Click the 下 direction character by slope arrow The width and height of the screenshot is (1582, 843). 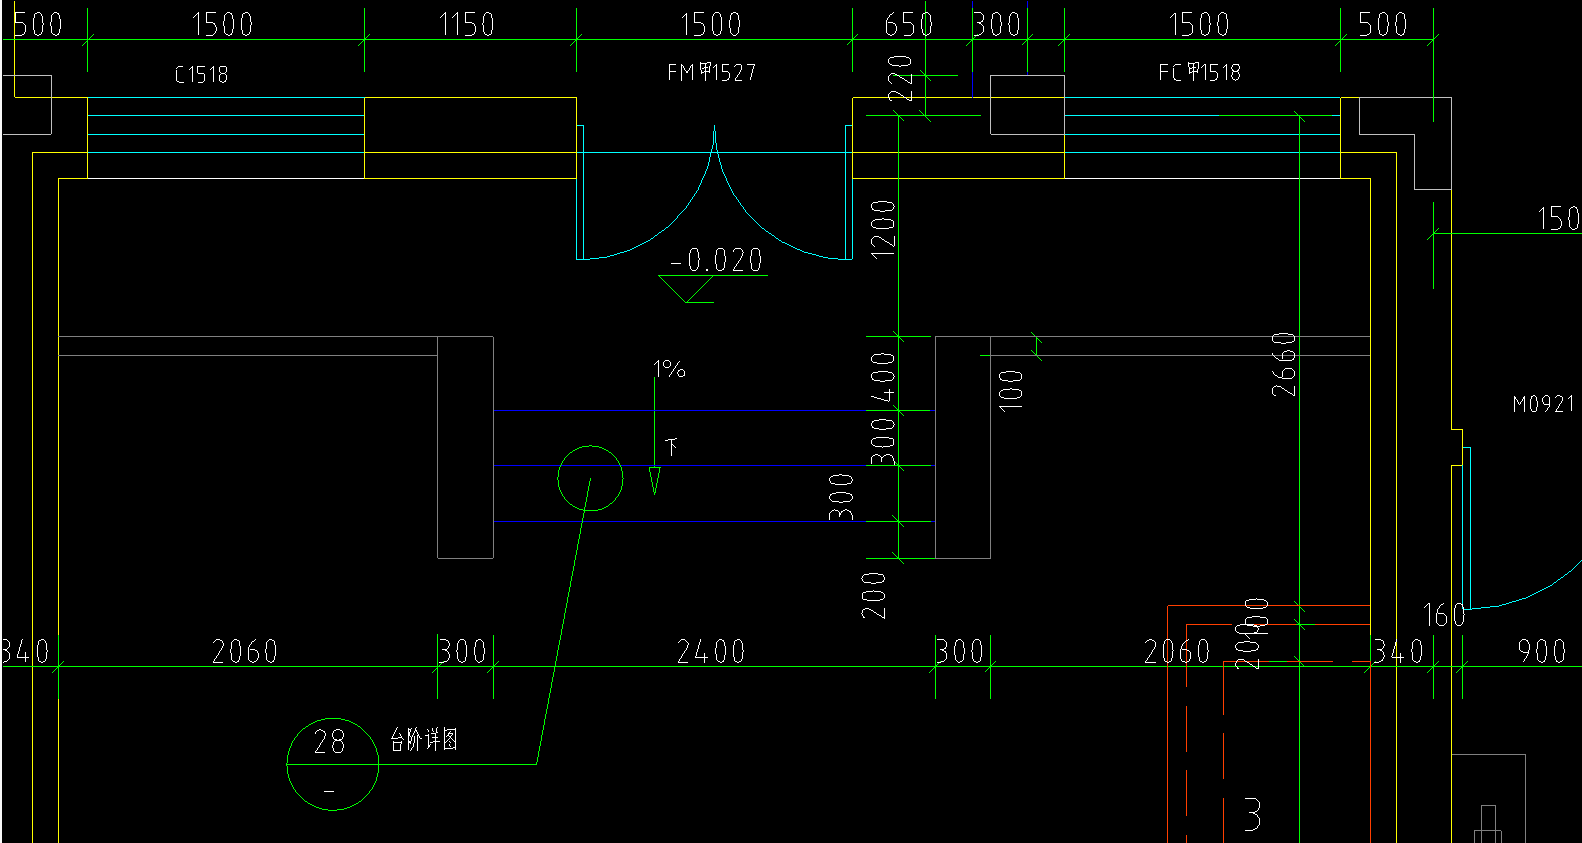click(672, 446)
